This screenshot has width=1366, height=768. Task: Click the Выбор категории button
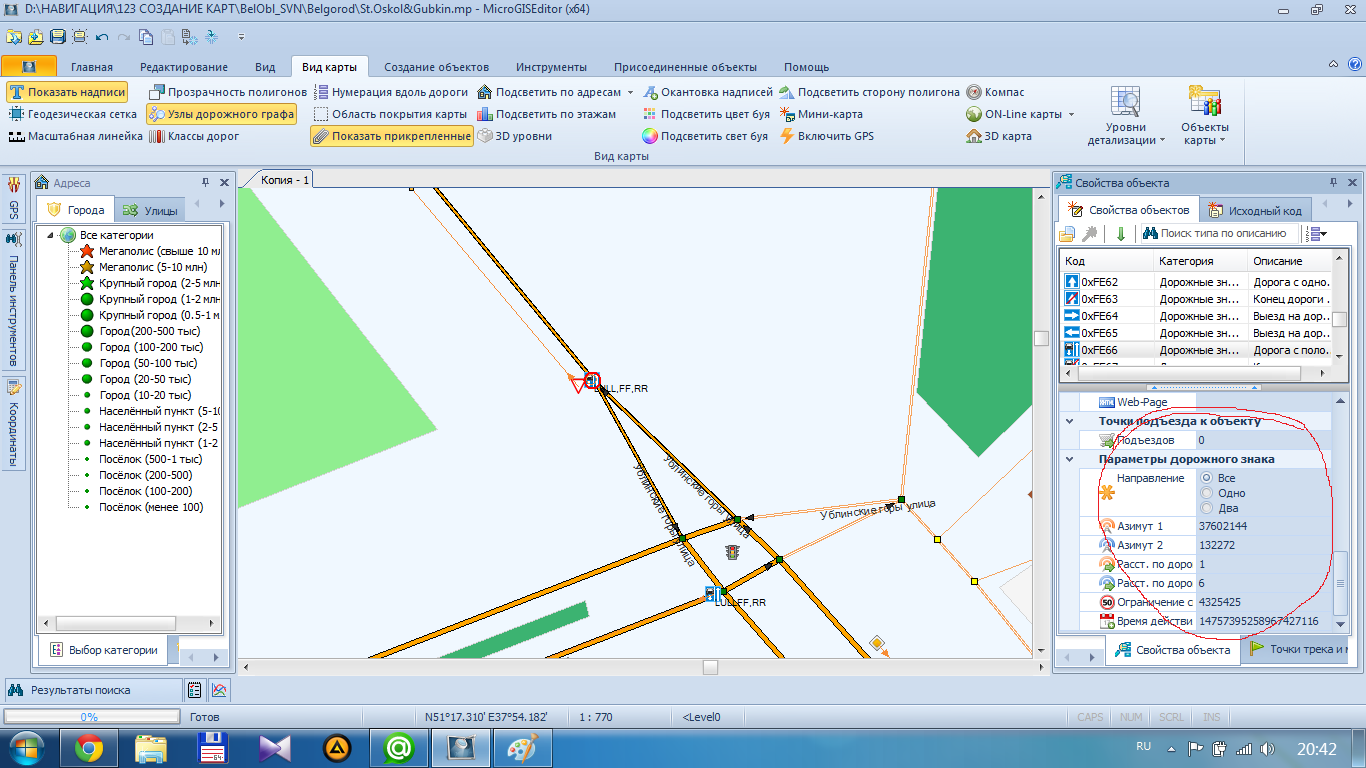(103, 650)
